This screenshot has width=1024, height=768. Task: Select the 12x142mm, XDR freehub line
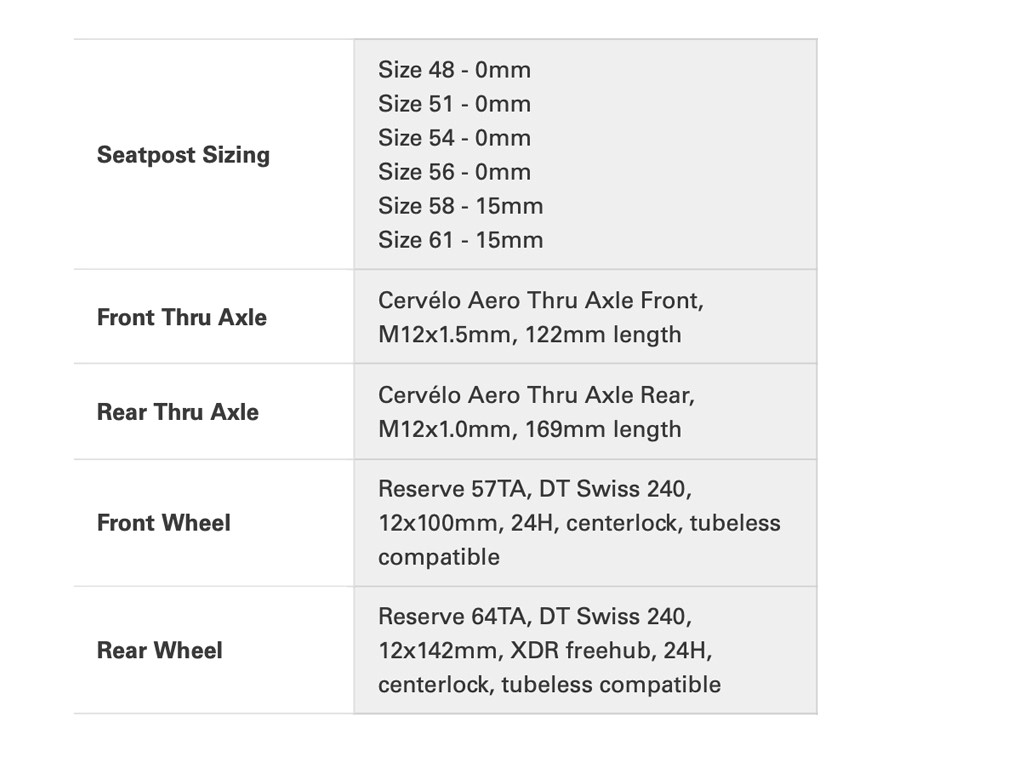[x=544, y=651]
